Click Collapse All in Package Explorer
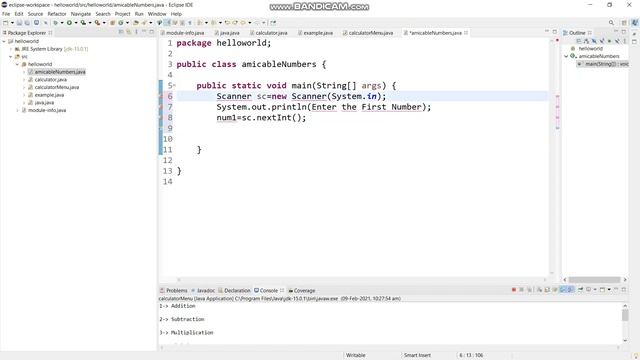Image resolution: width=640 pixels, height=360 pixels. click(x=121, y=32)
